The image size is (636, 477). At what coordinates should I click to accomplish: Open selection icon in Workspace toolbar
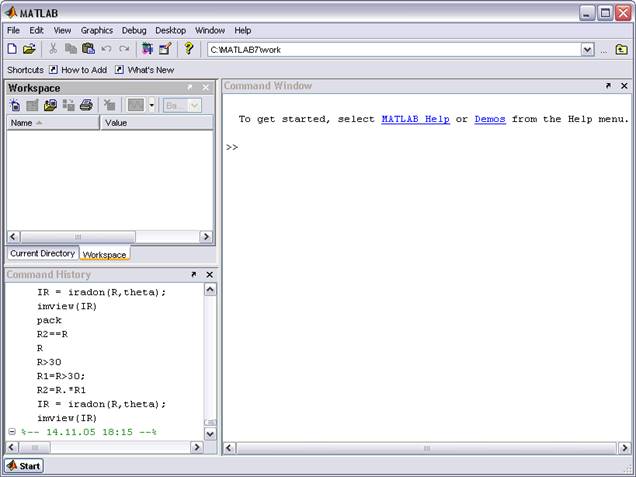click(x=32, y=105)
